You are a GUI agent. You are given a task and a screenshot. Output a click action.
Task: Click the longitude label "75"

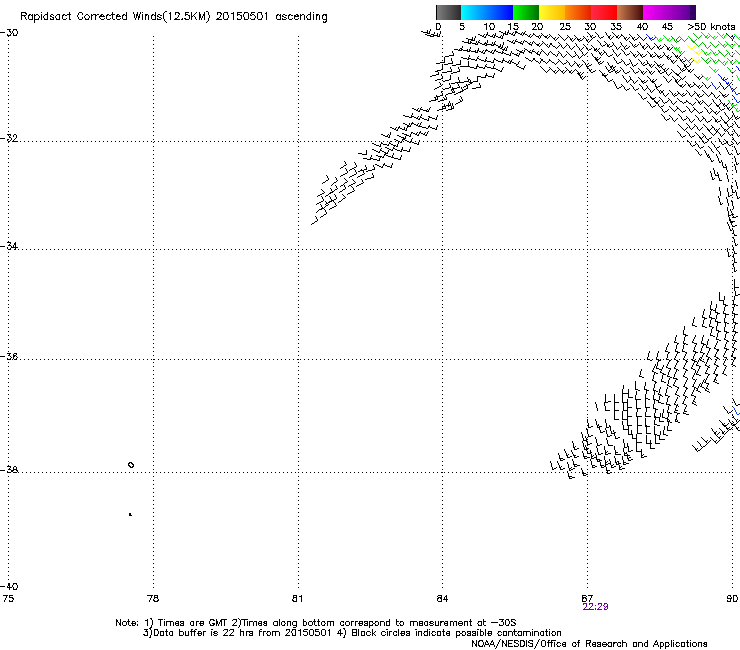(x=8, y=599)
